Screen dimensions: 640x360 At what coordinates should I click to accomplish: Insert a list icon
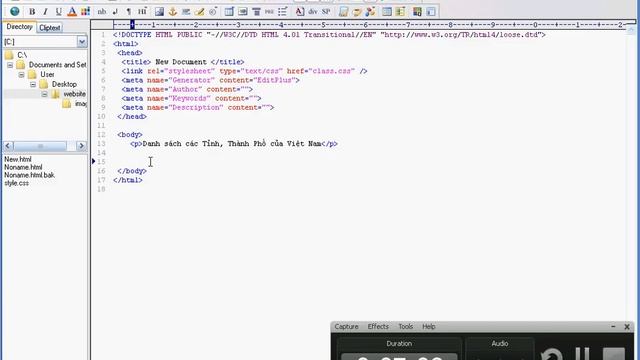pos(282,12)
